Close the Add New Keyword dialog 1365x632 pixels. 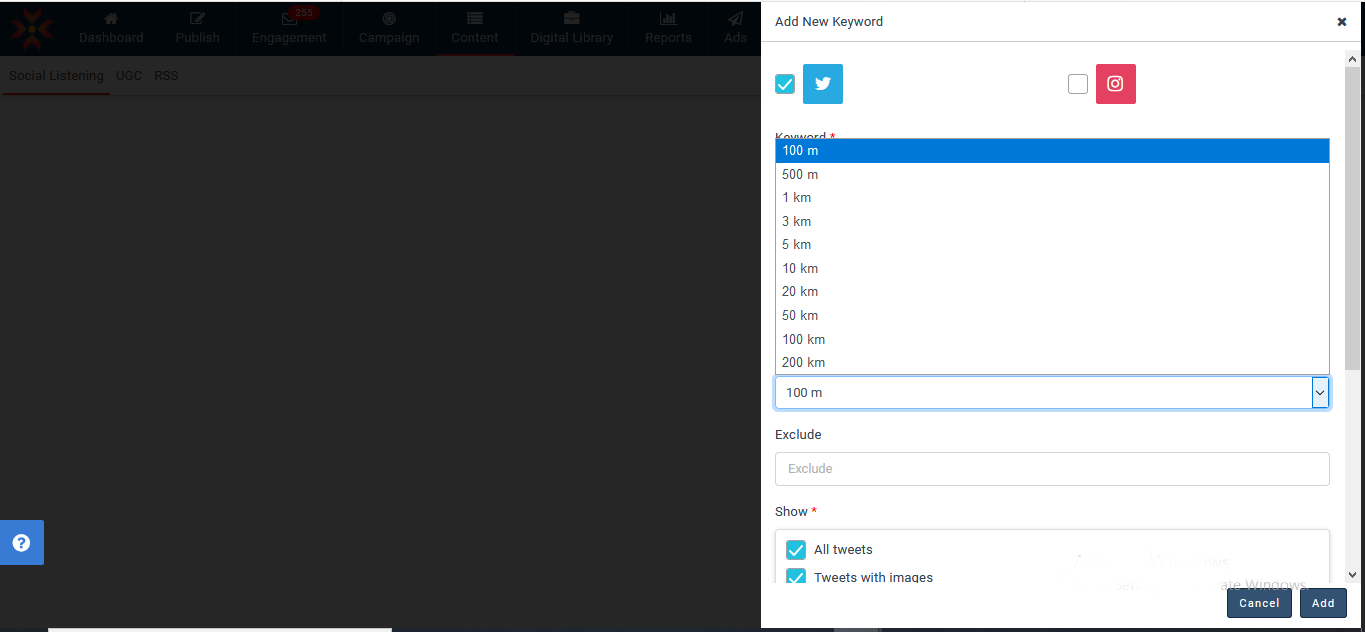[1341, 22]
